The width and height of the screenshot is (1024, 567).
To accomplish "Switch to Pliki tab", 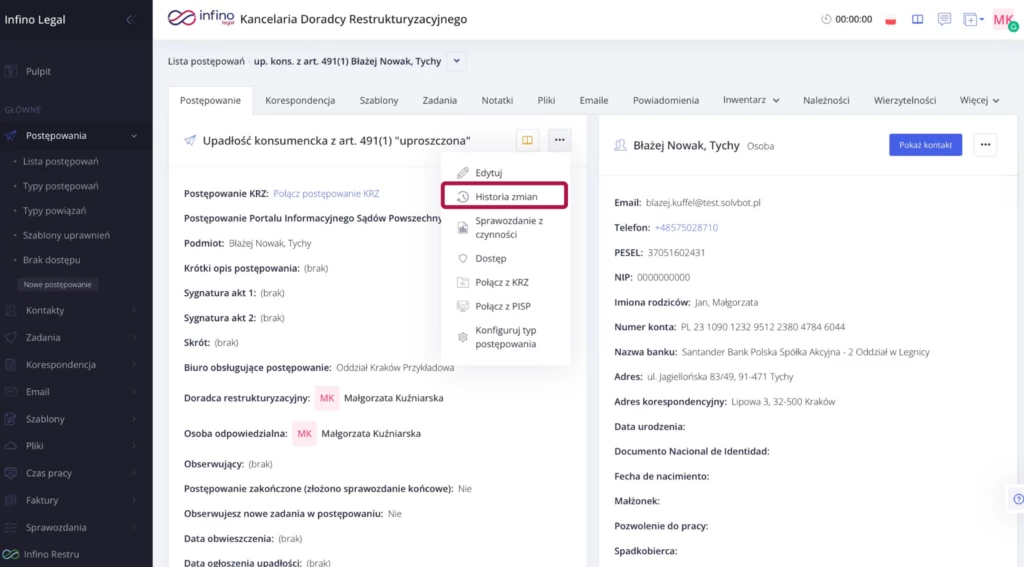I will tap(546, 101).
